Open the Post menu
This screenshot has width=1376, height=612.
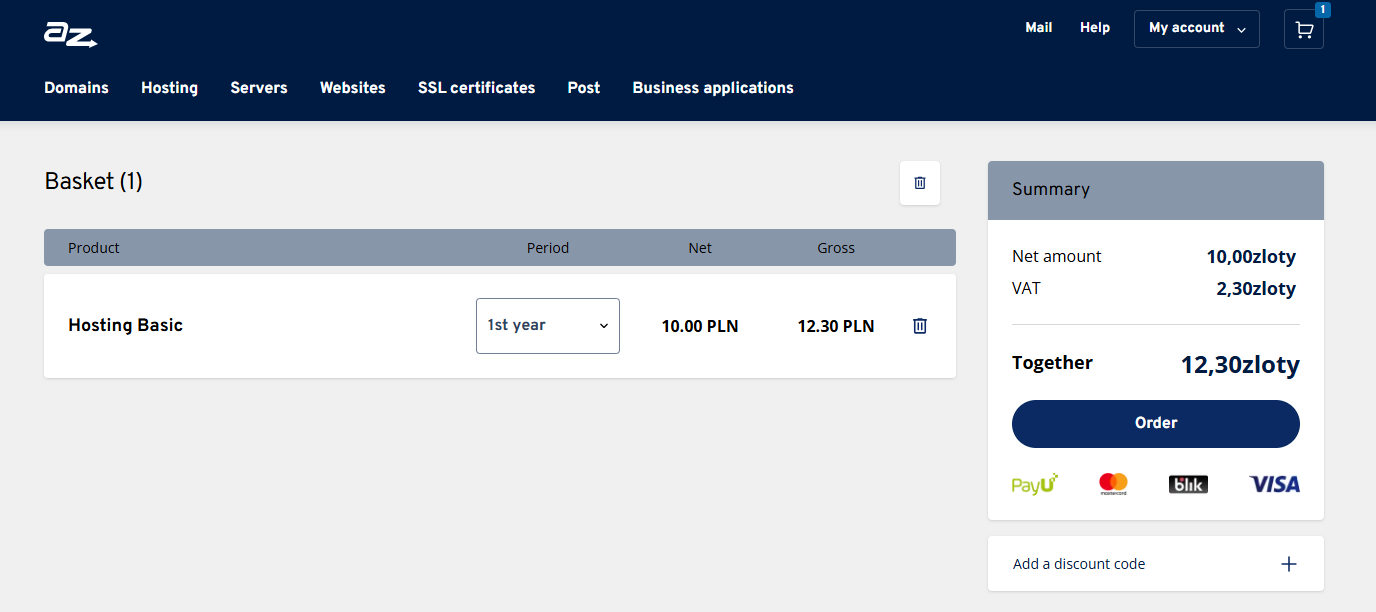pyautogui.click(x=584, y=88)
